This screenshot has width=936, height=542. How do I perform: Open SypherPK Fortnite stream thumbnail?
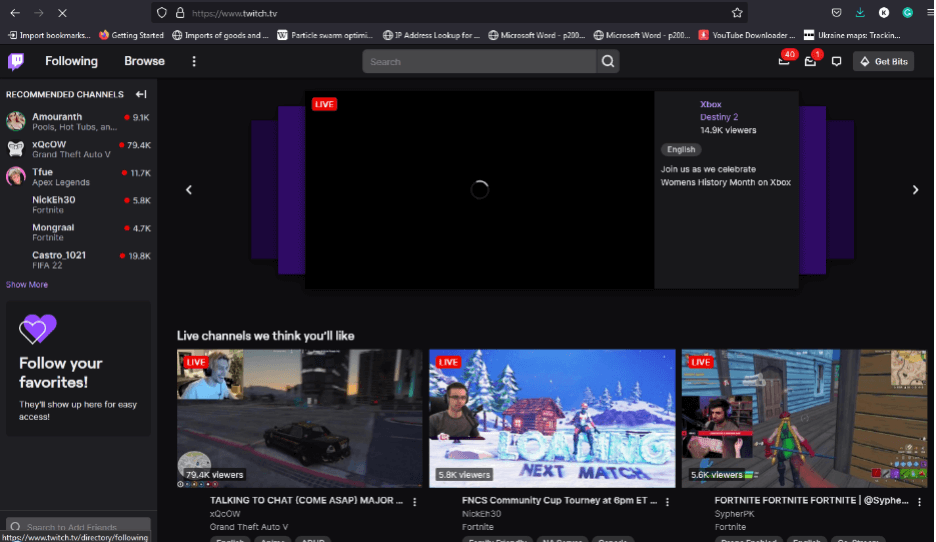[804, 418]
